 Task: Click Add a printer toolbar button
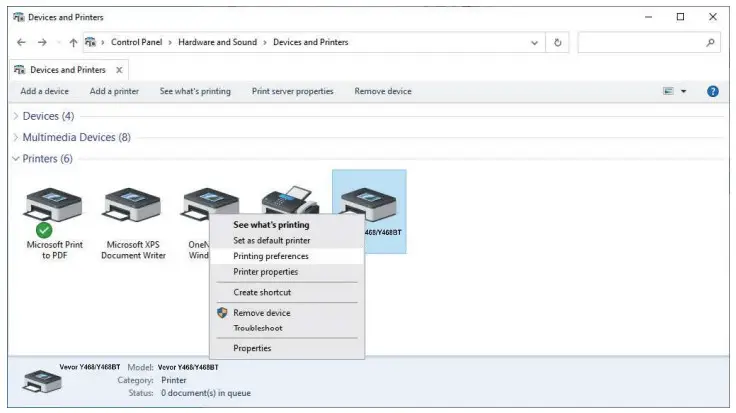tap(114, 92)
